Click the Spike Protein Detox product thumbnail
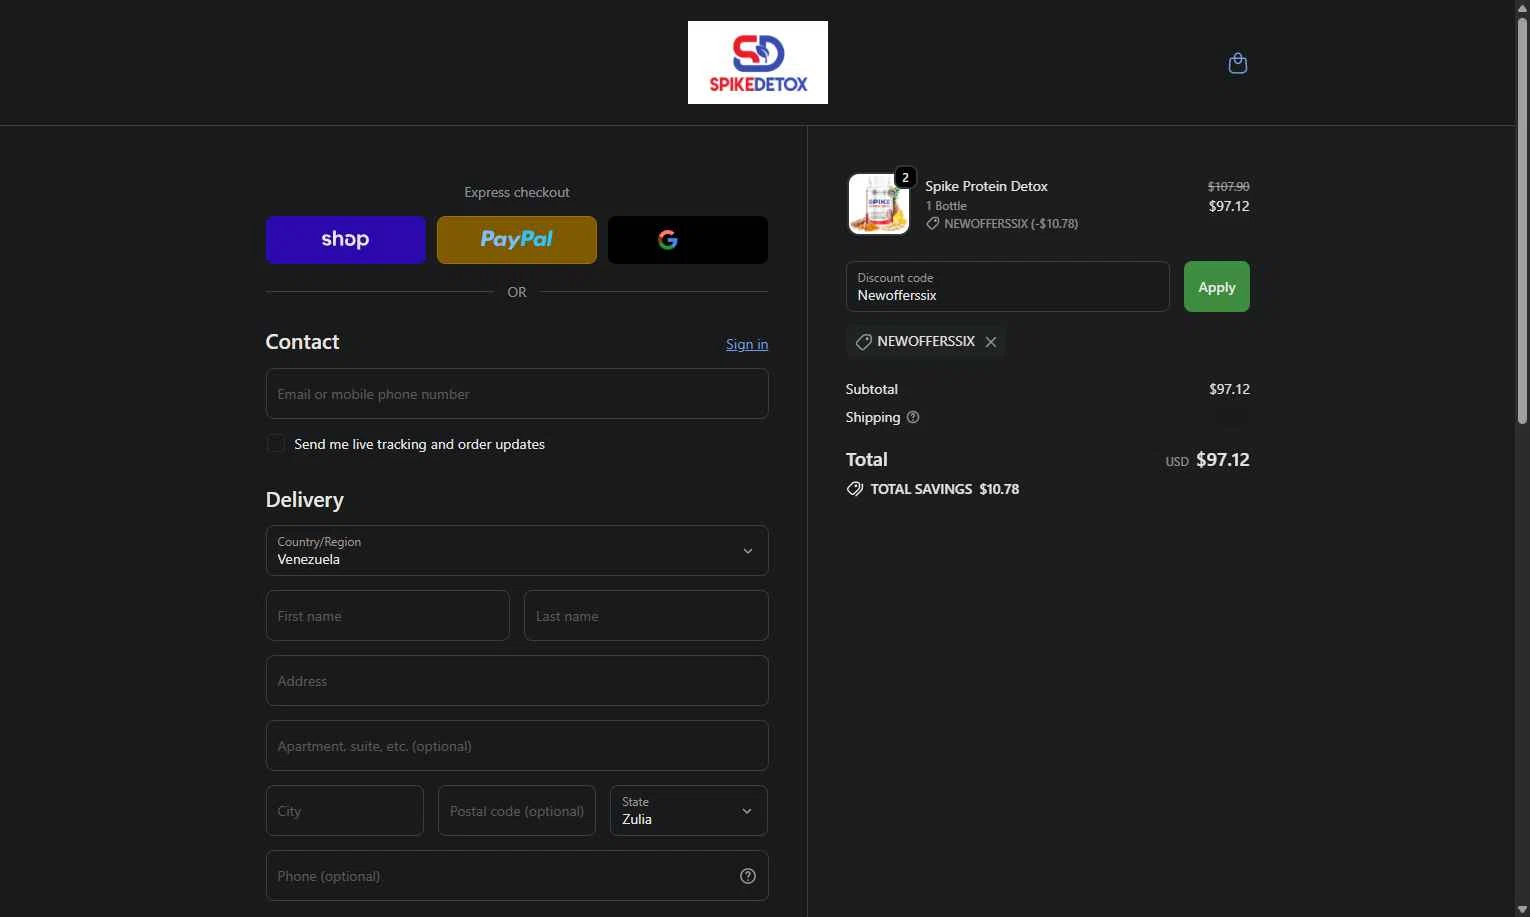Viewport: 1530px width, 917px height. (x=879, y=203)
